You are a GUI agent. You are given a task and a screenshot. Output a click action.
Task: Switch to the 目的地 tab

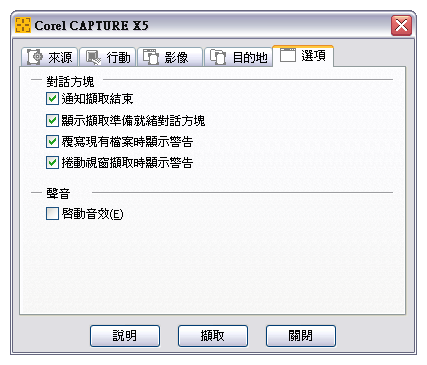(x=238, y=57)
